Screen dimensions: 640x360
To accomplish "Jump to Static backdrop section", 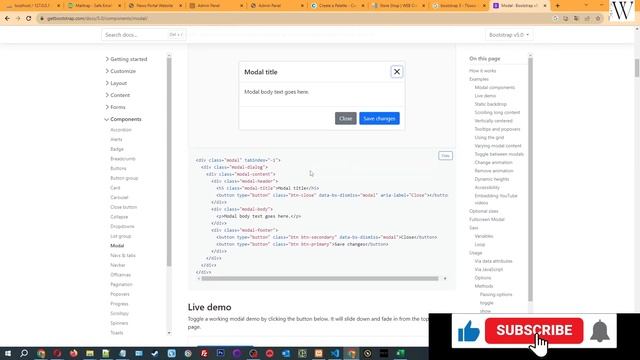I will [x=491, y=104].
